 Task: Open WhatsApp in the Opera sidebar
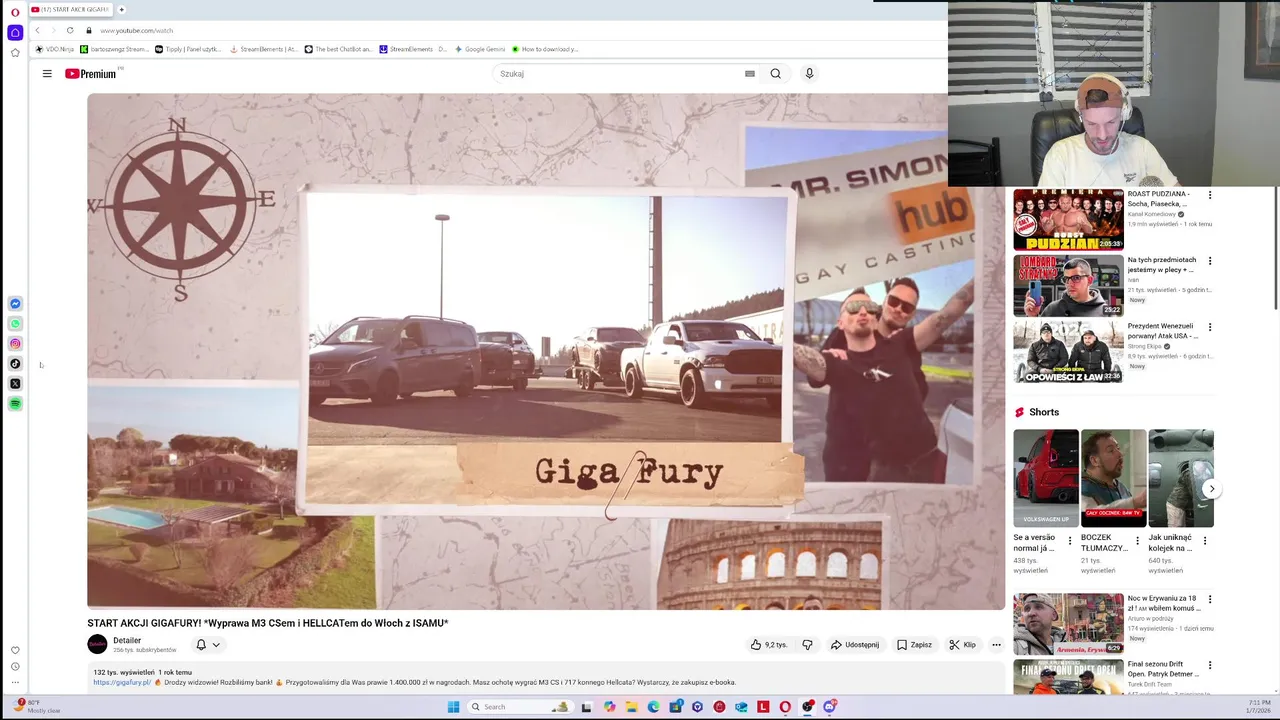(x=15, y=323)
